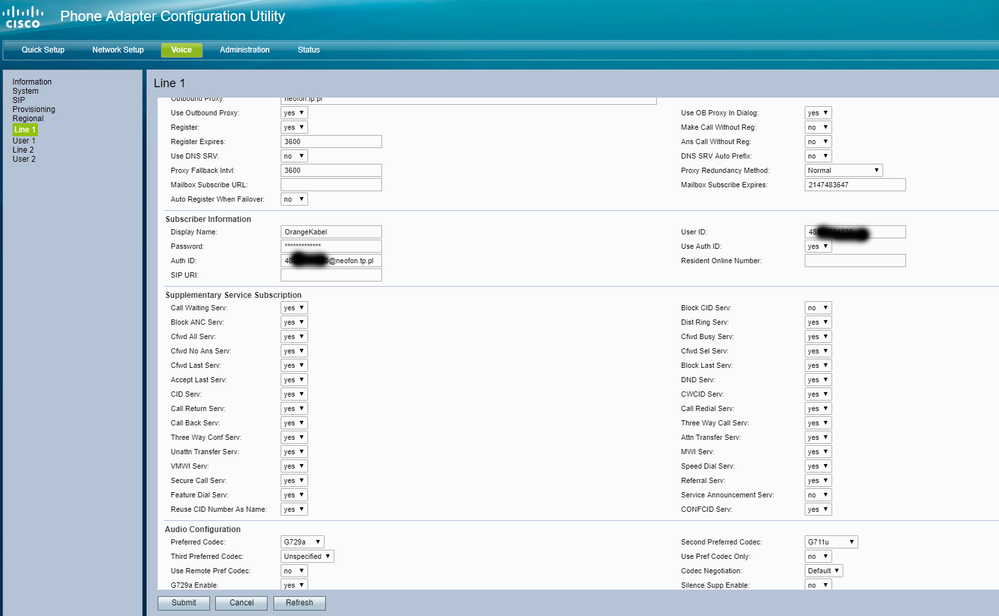Switch to Network Setup tab

pos(118,50)
